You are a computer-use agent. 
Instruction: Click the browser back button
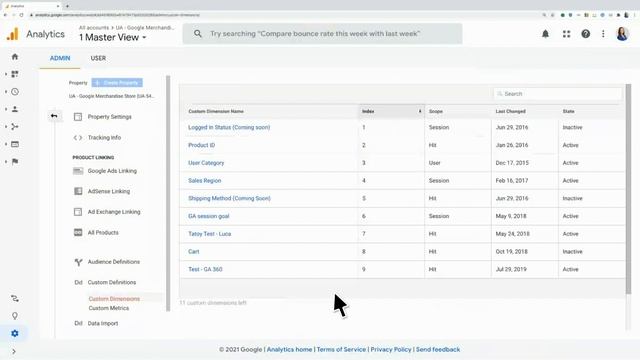coord(5,15)
